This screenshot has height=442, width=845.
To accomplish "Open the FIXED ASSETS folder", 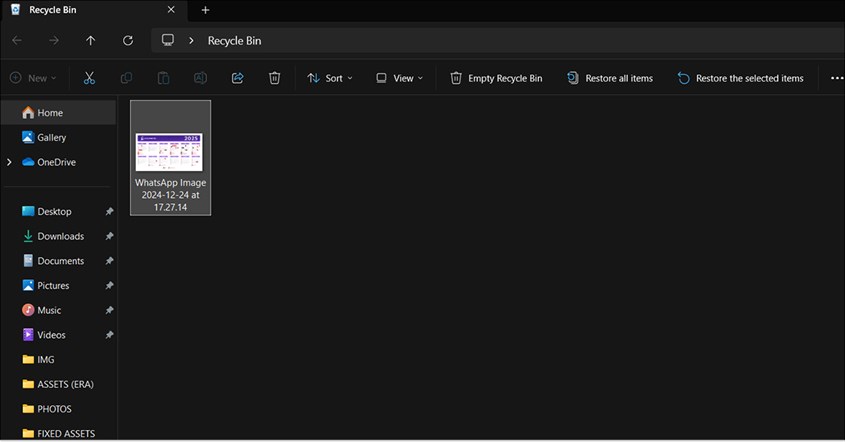I will [58, 433].
